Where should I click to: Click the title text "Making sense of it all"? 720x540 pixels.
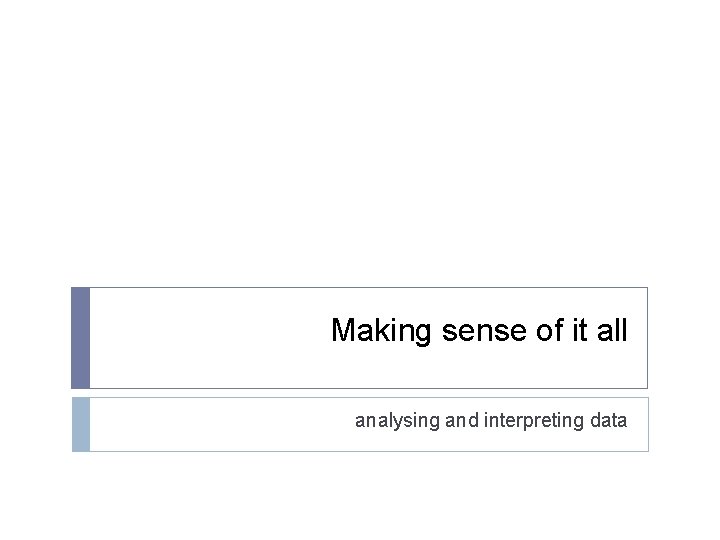[x=479, y=331]
